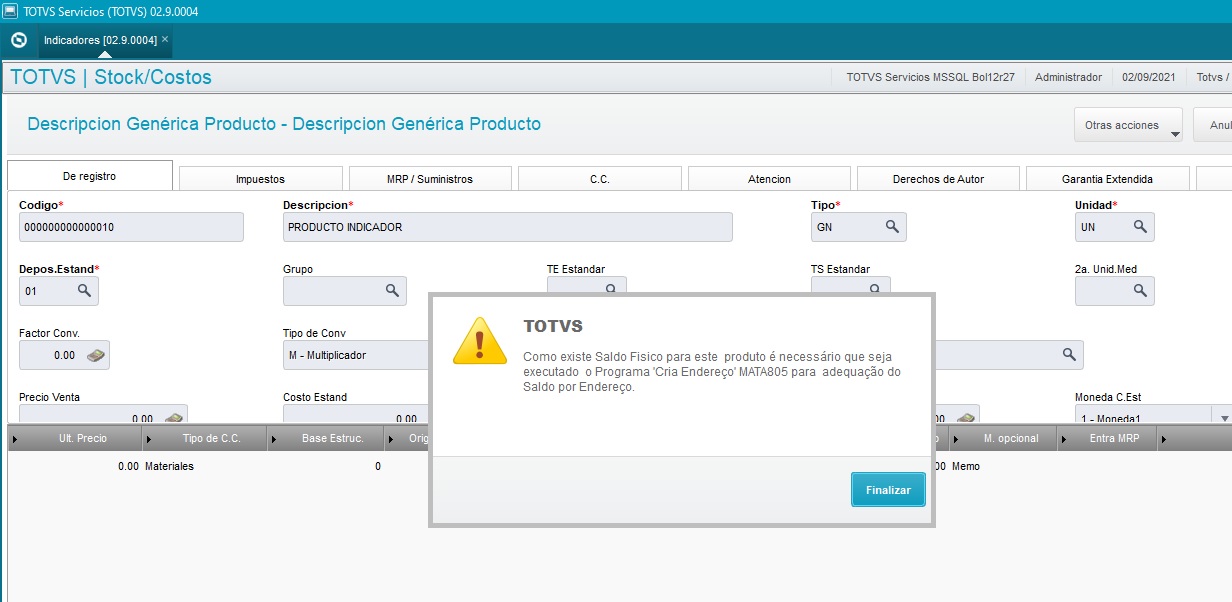Click the magnifier icon in the Grupo field
The image size is (1232, 602).
pos(392,290)
